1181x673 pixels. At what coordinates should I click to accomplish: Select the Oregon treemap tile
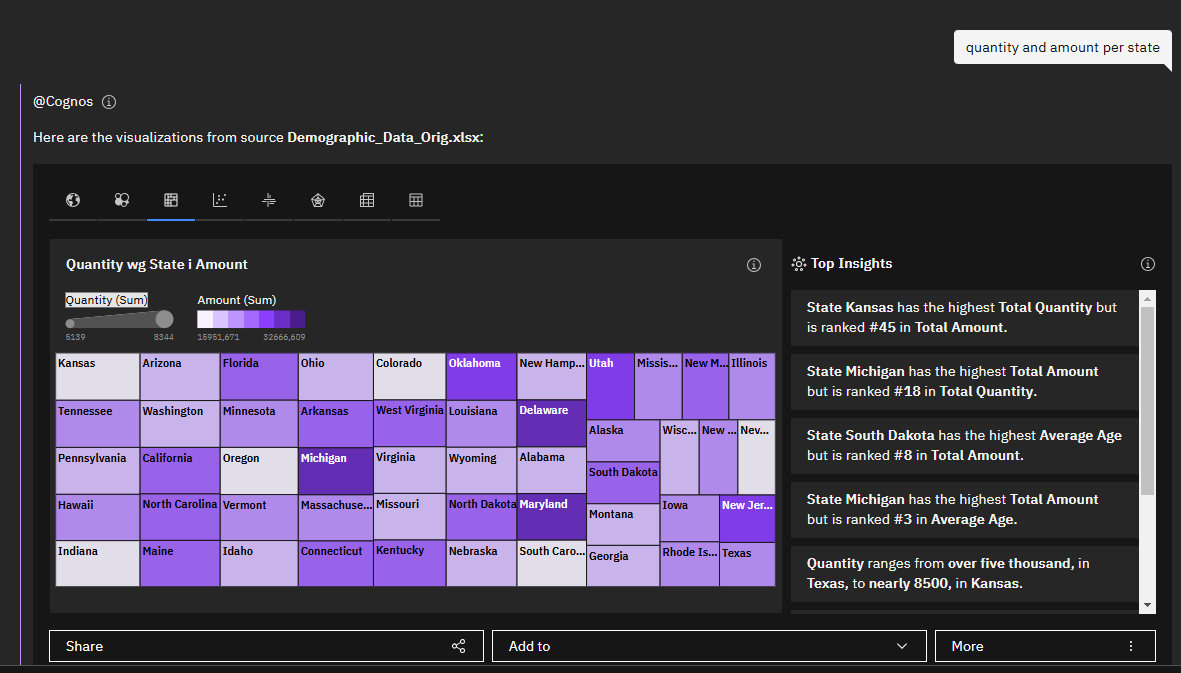[x=259, y=471]
